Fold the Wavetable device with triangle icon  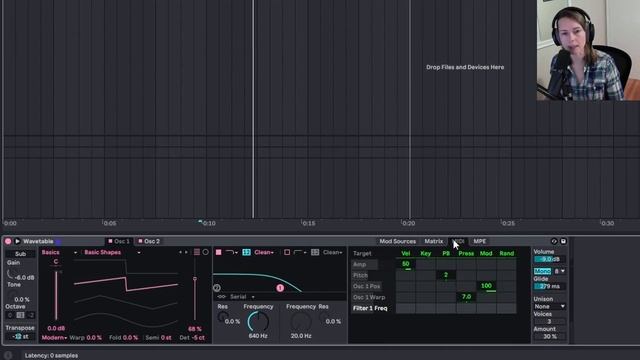[x=17, y=241]
